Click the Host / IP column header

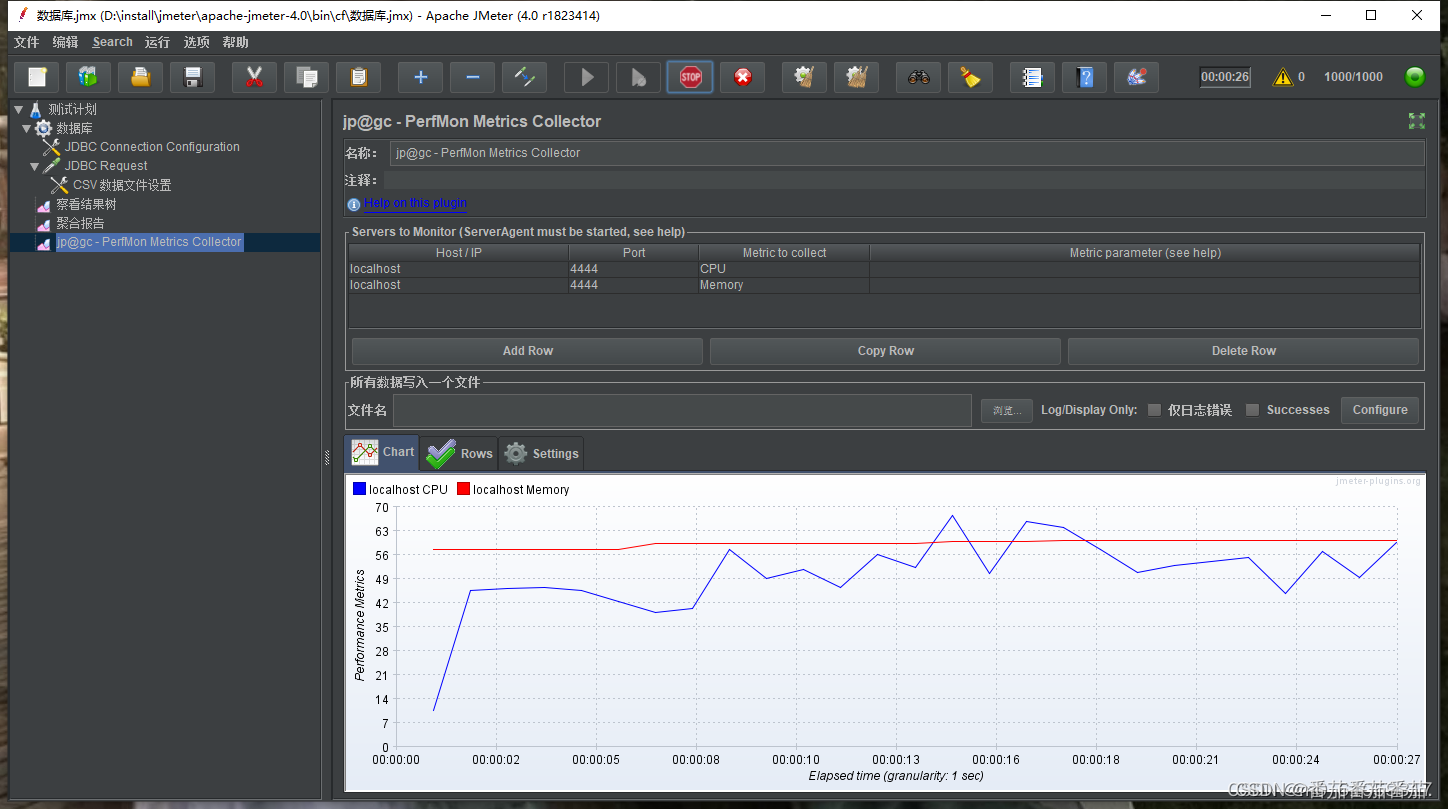(459, 253)
